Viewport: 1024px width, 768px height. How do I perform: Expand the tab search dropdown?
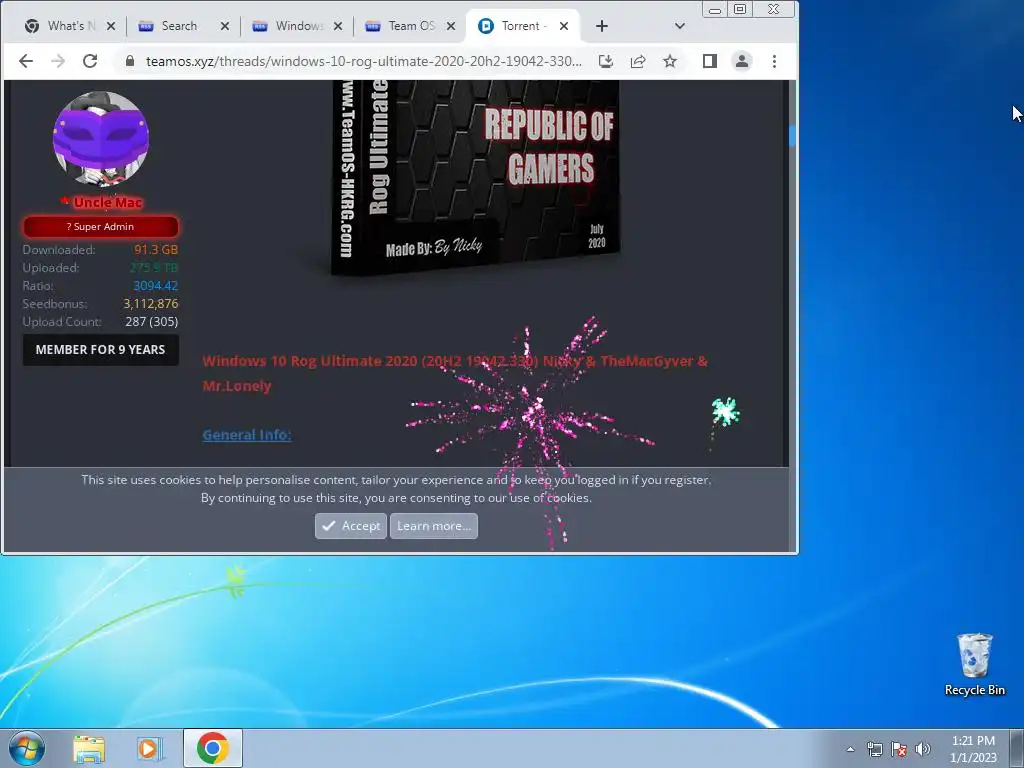click(x=680, y=26)
